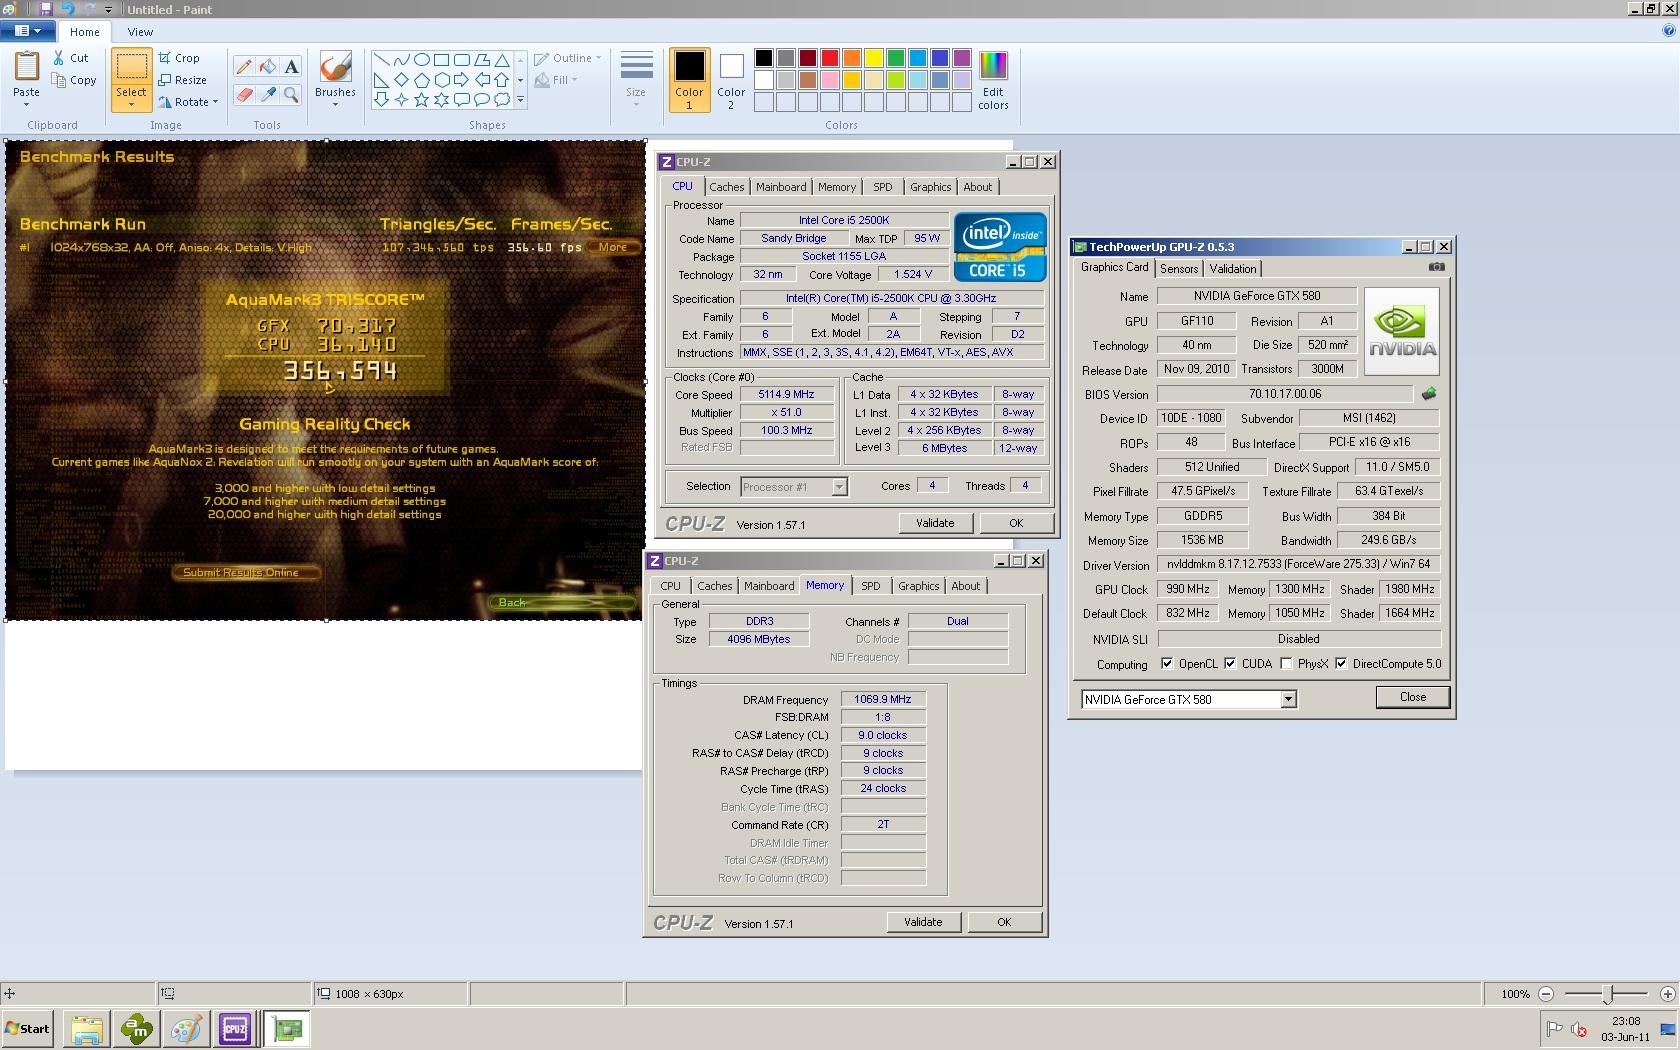Click OK in the top CPU-Z window
Screen dimensions: 1680x1050
(1016, 523)
